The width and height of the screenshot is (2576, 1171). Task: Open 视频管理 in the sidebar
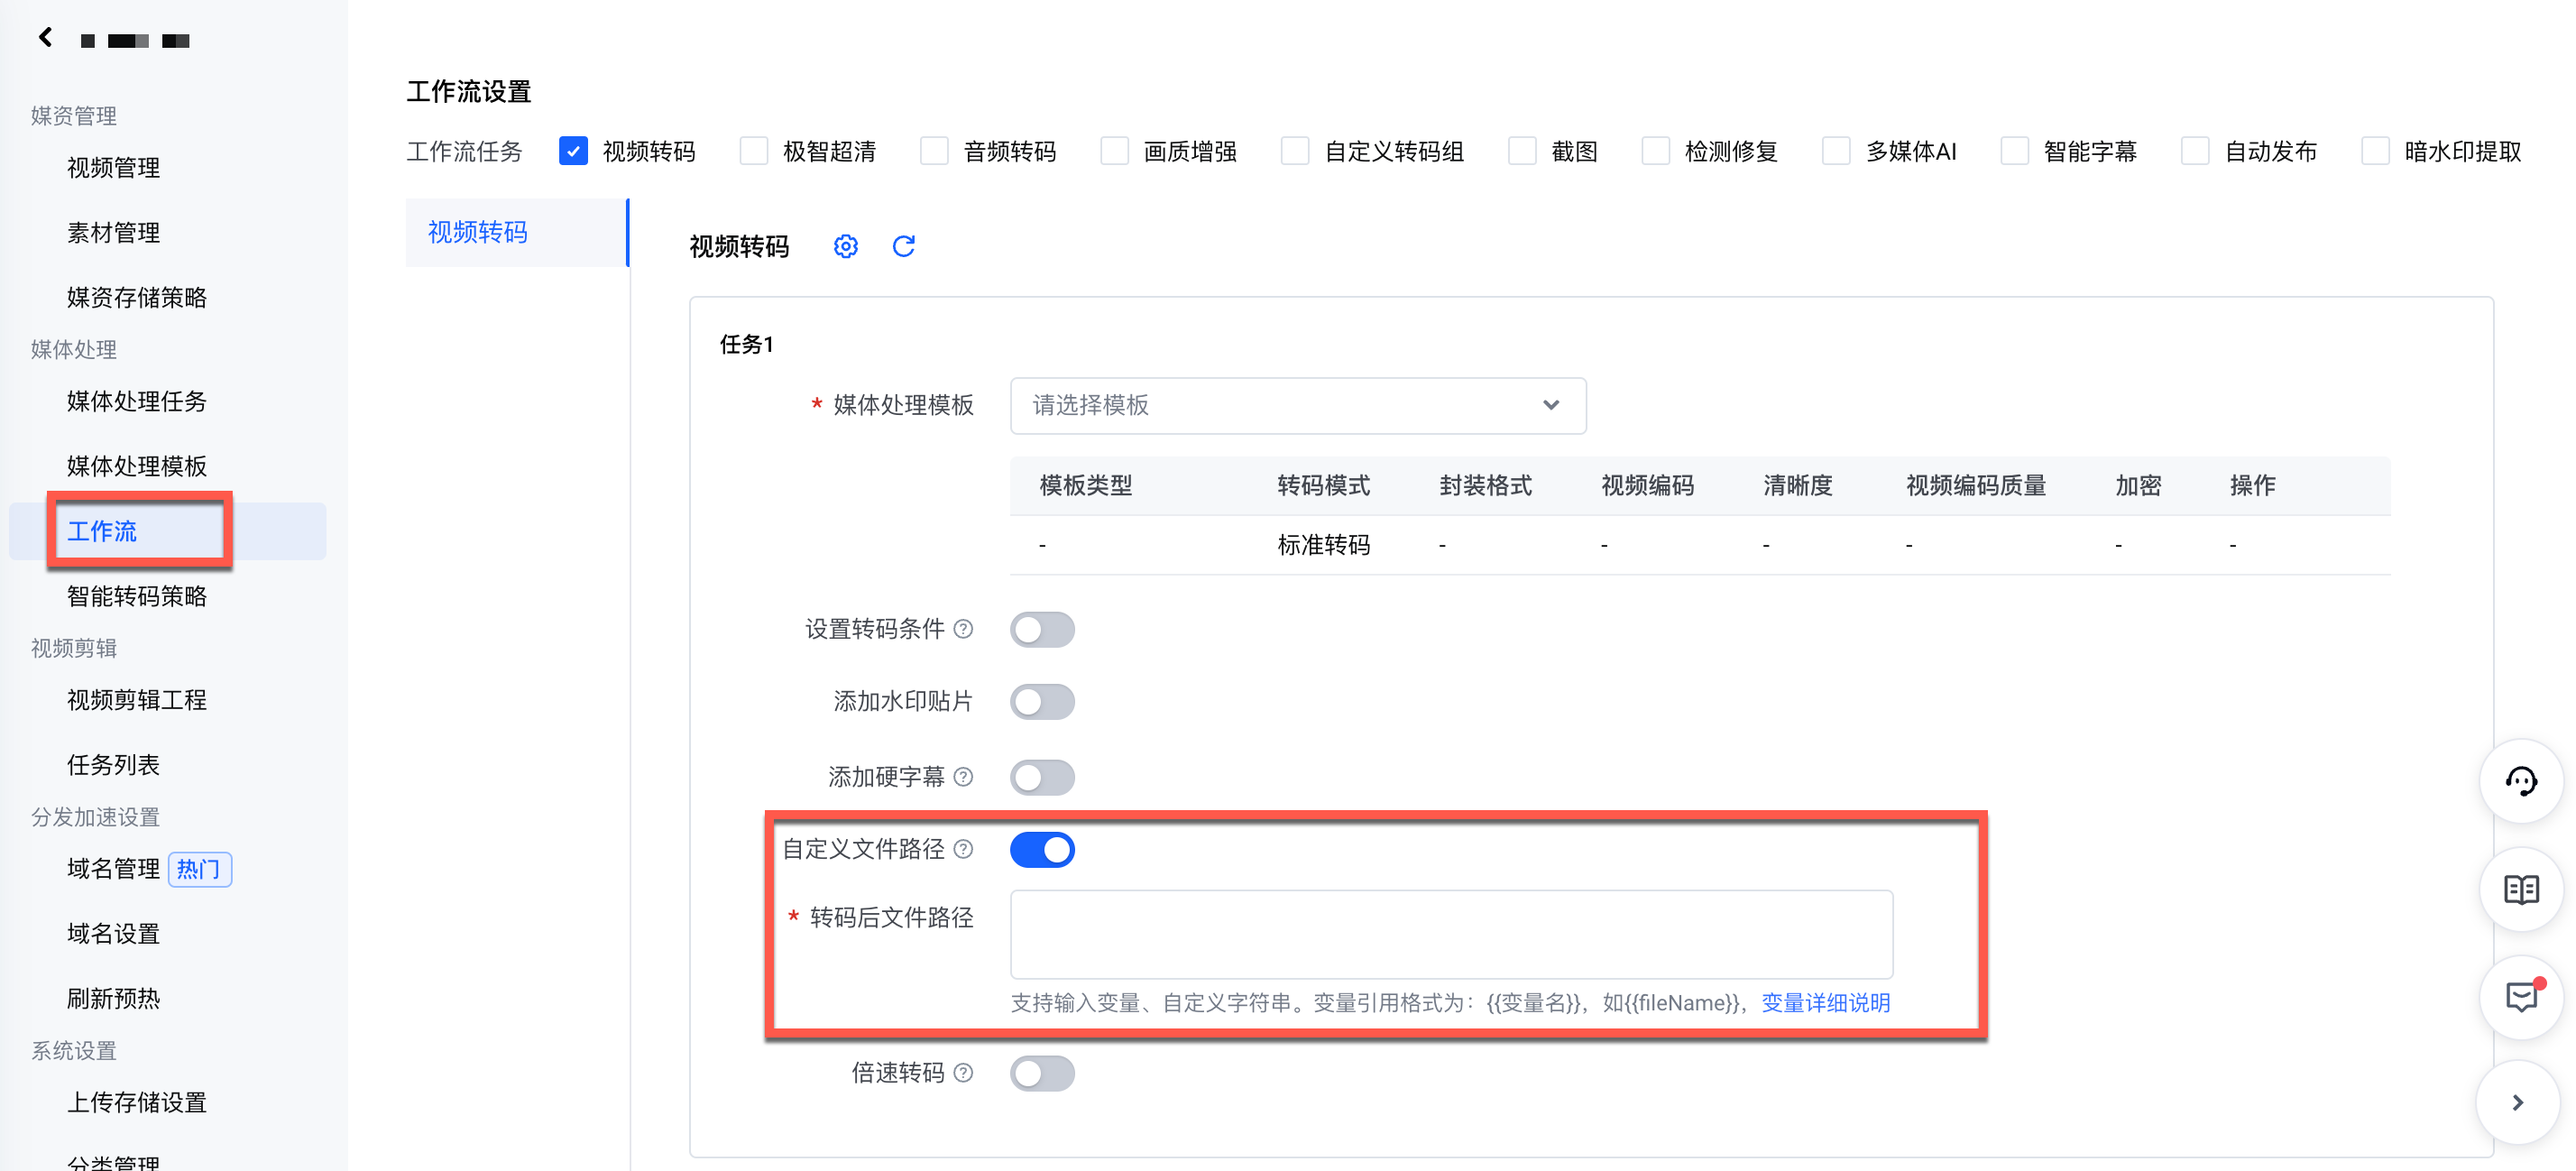(113, 168)
